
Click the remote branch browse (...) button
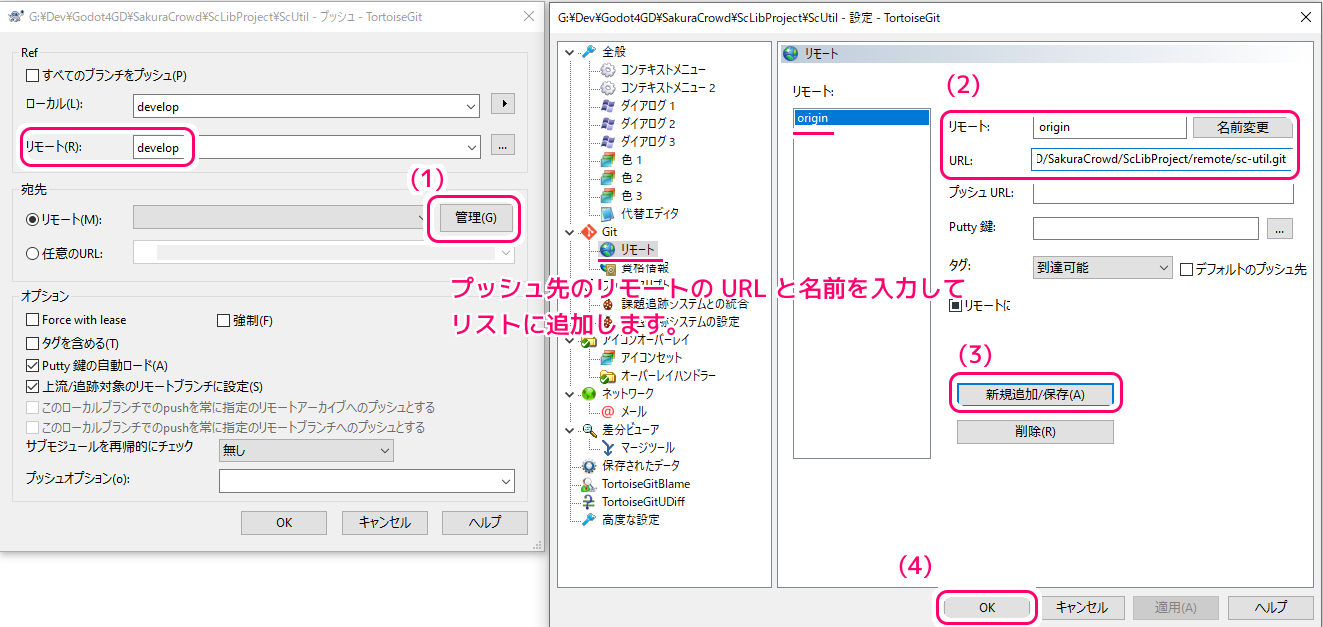coord(503,146)
